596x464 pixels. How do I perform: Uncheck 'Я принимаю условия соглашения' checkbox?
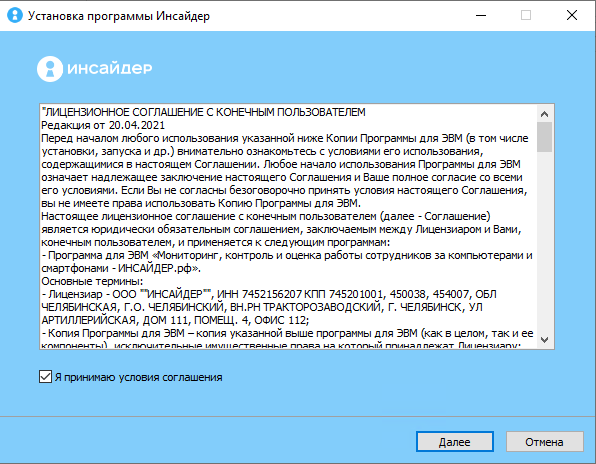tap(45, 377)
